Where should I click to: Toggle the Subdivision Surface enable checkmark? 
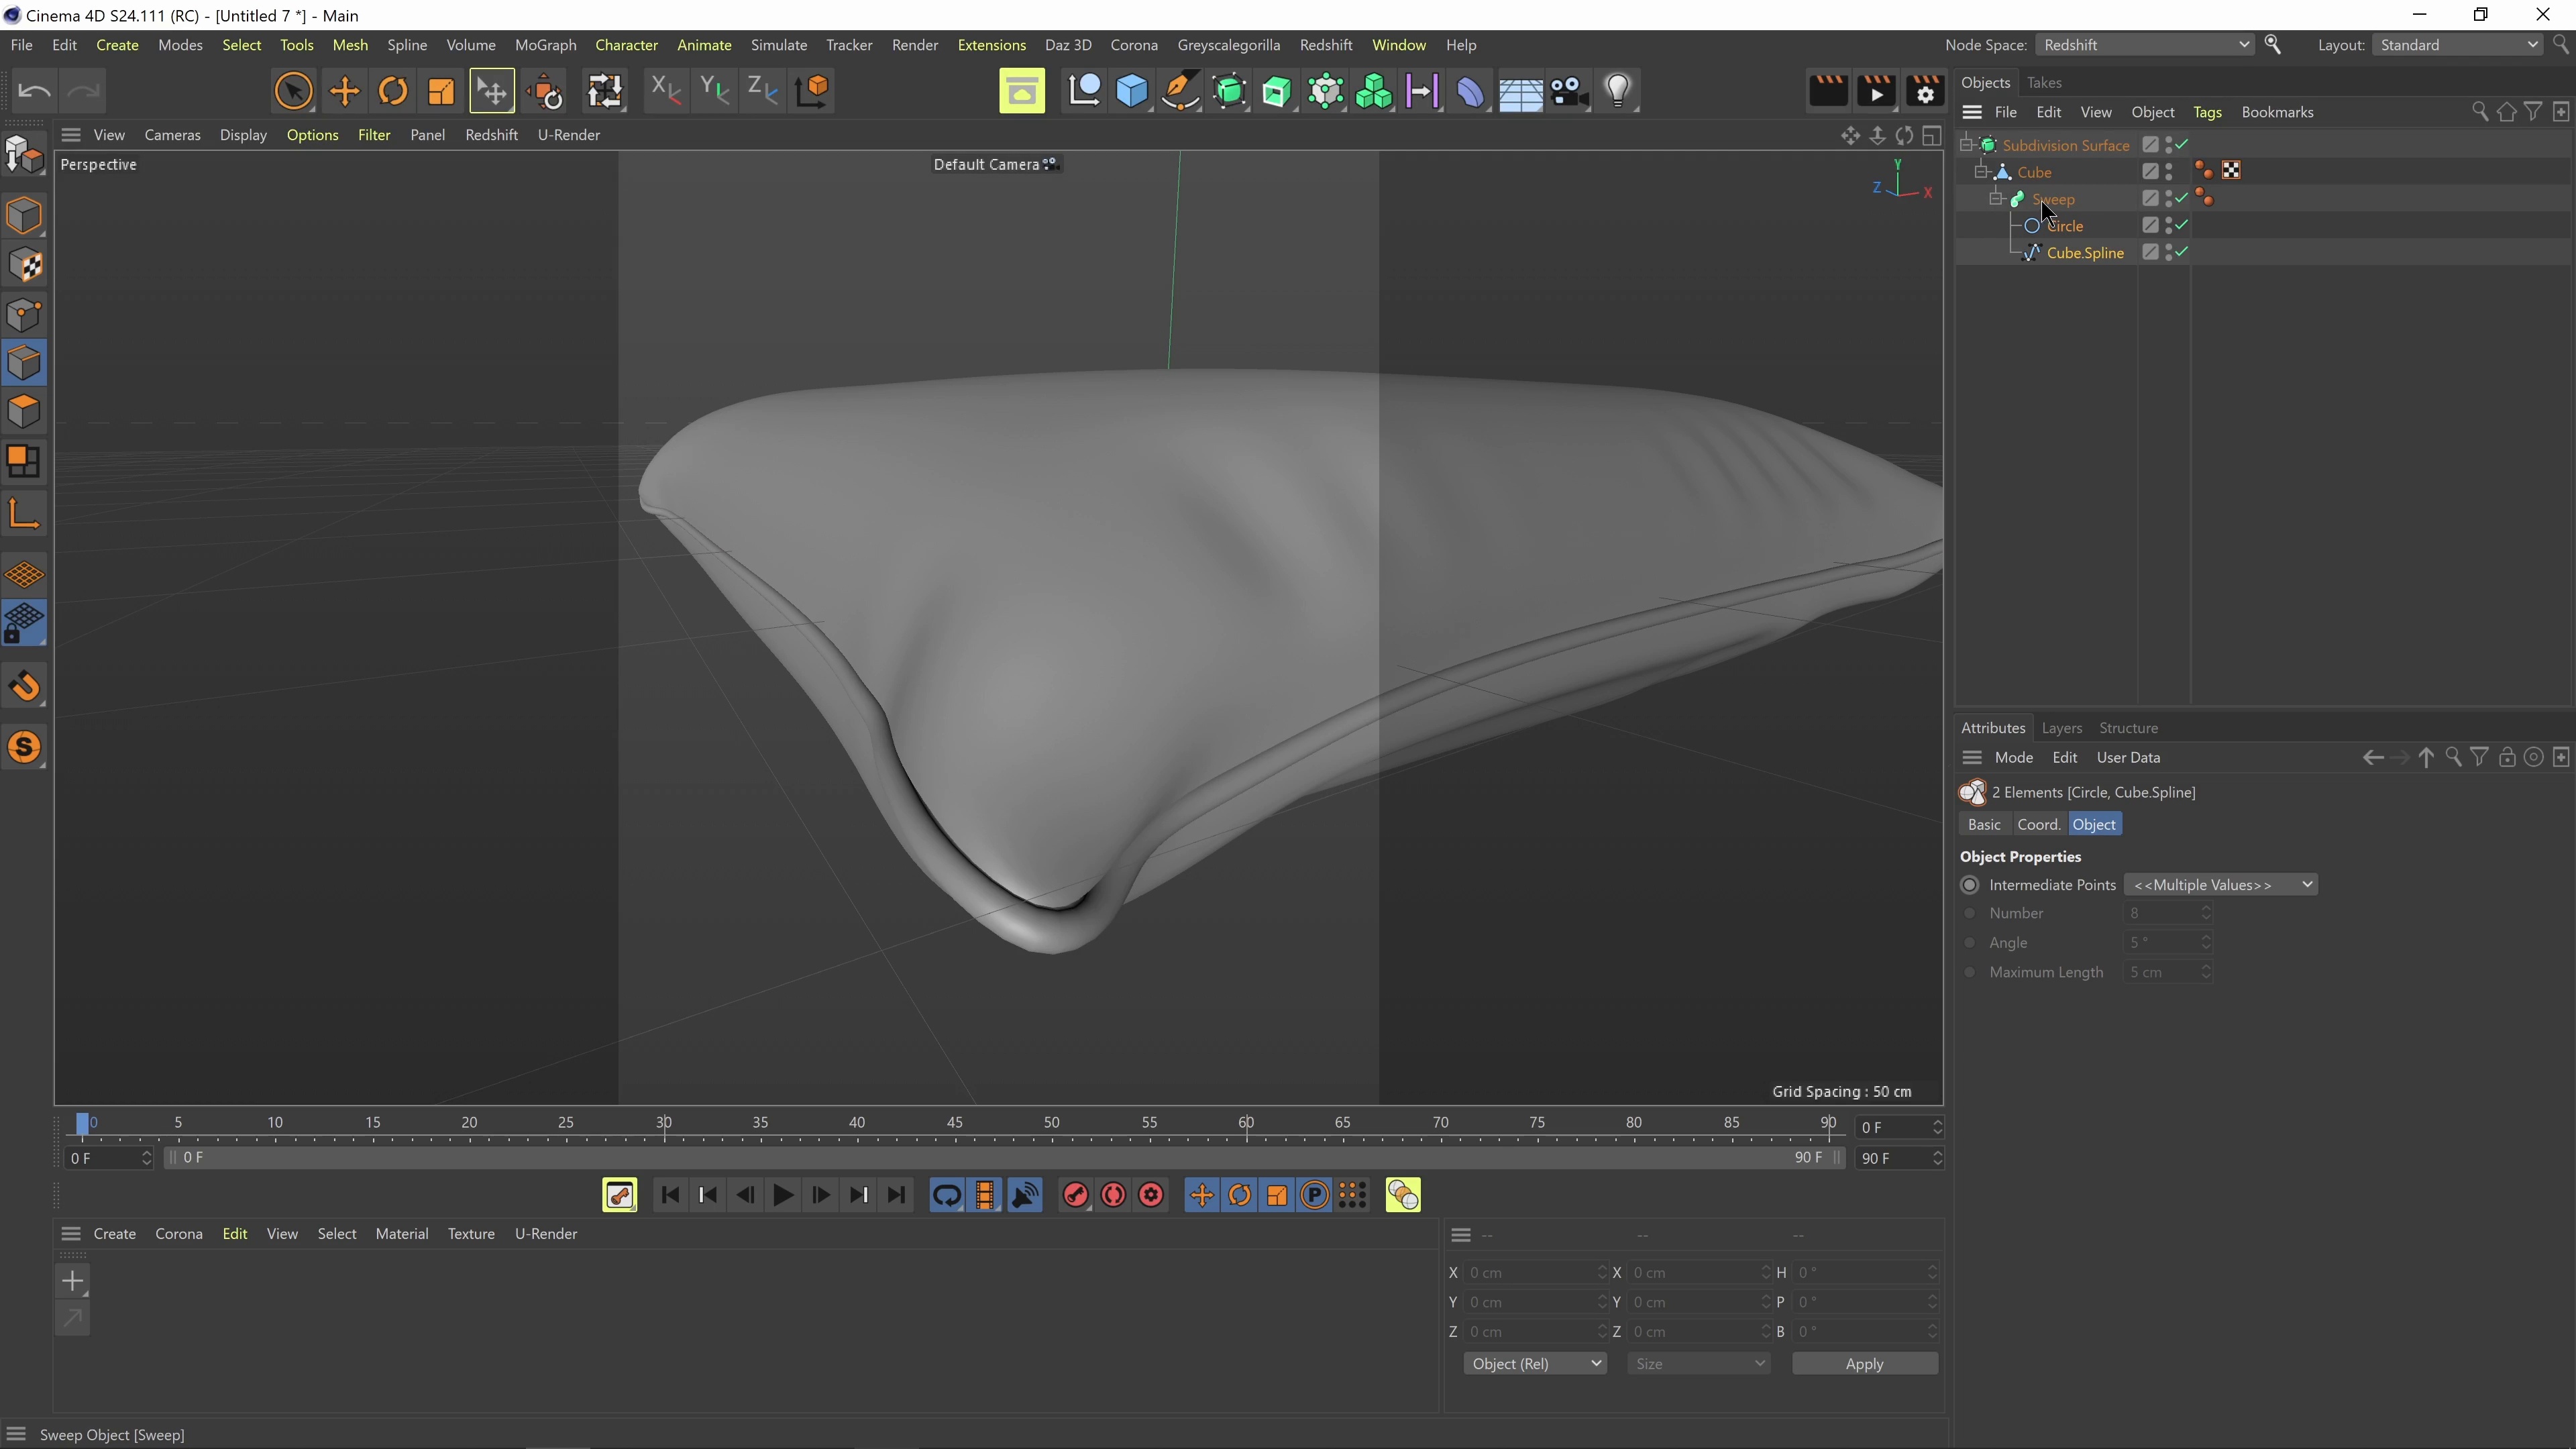point(2182,145)
